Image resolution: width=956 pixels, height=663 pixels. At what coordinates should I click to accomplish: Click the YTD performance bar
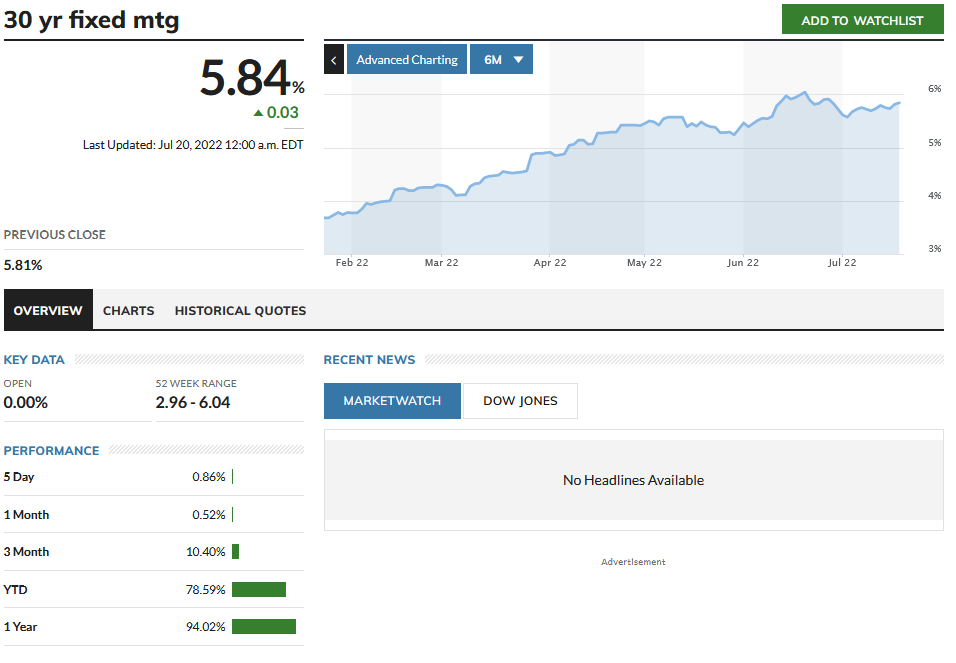point(259,589)
